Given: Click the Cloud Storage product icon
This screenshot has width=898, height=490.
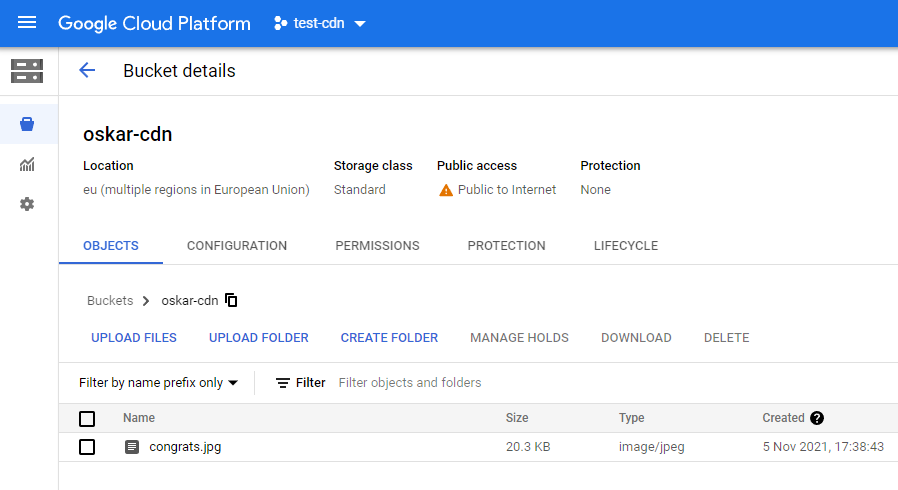Looking at the screenshot, I should (27, 71).
